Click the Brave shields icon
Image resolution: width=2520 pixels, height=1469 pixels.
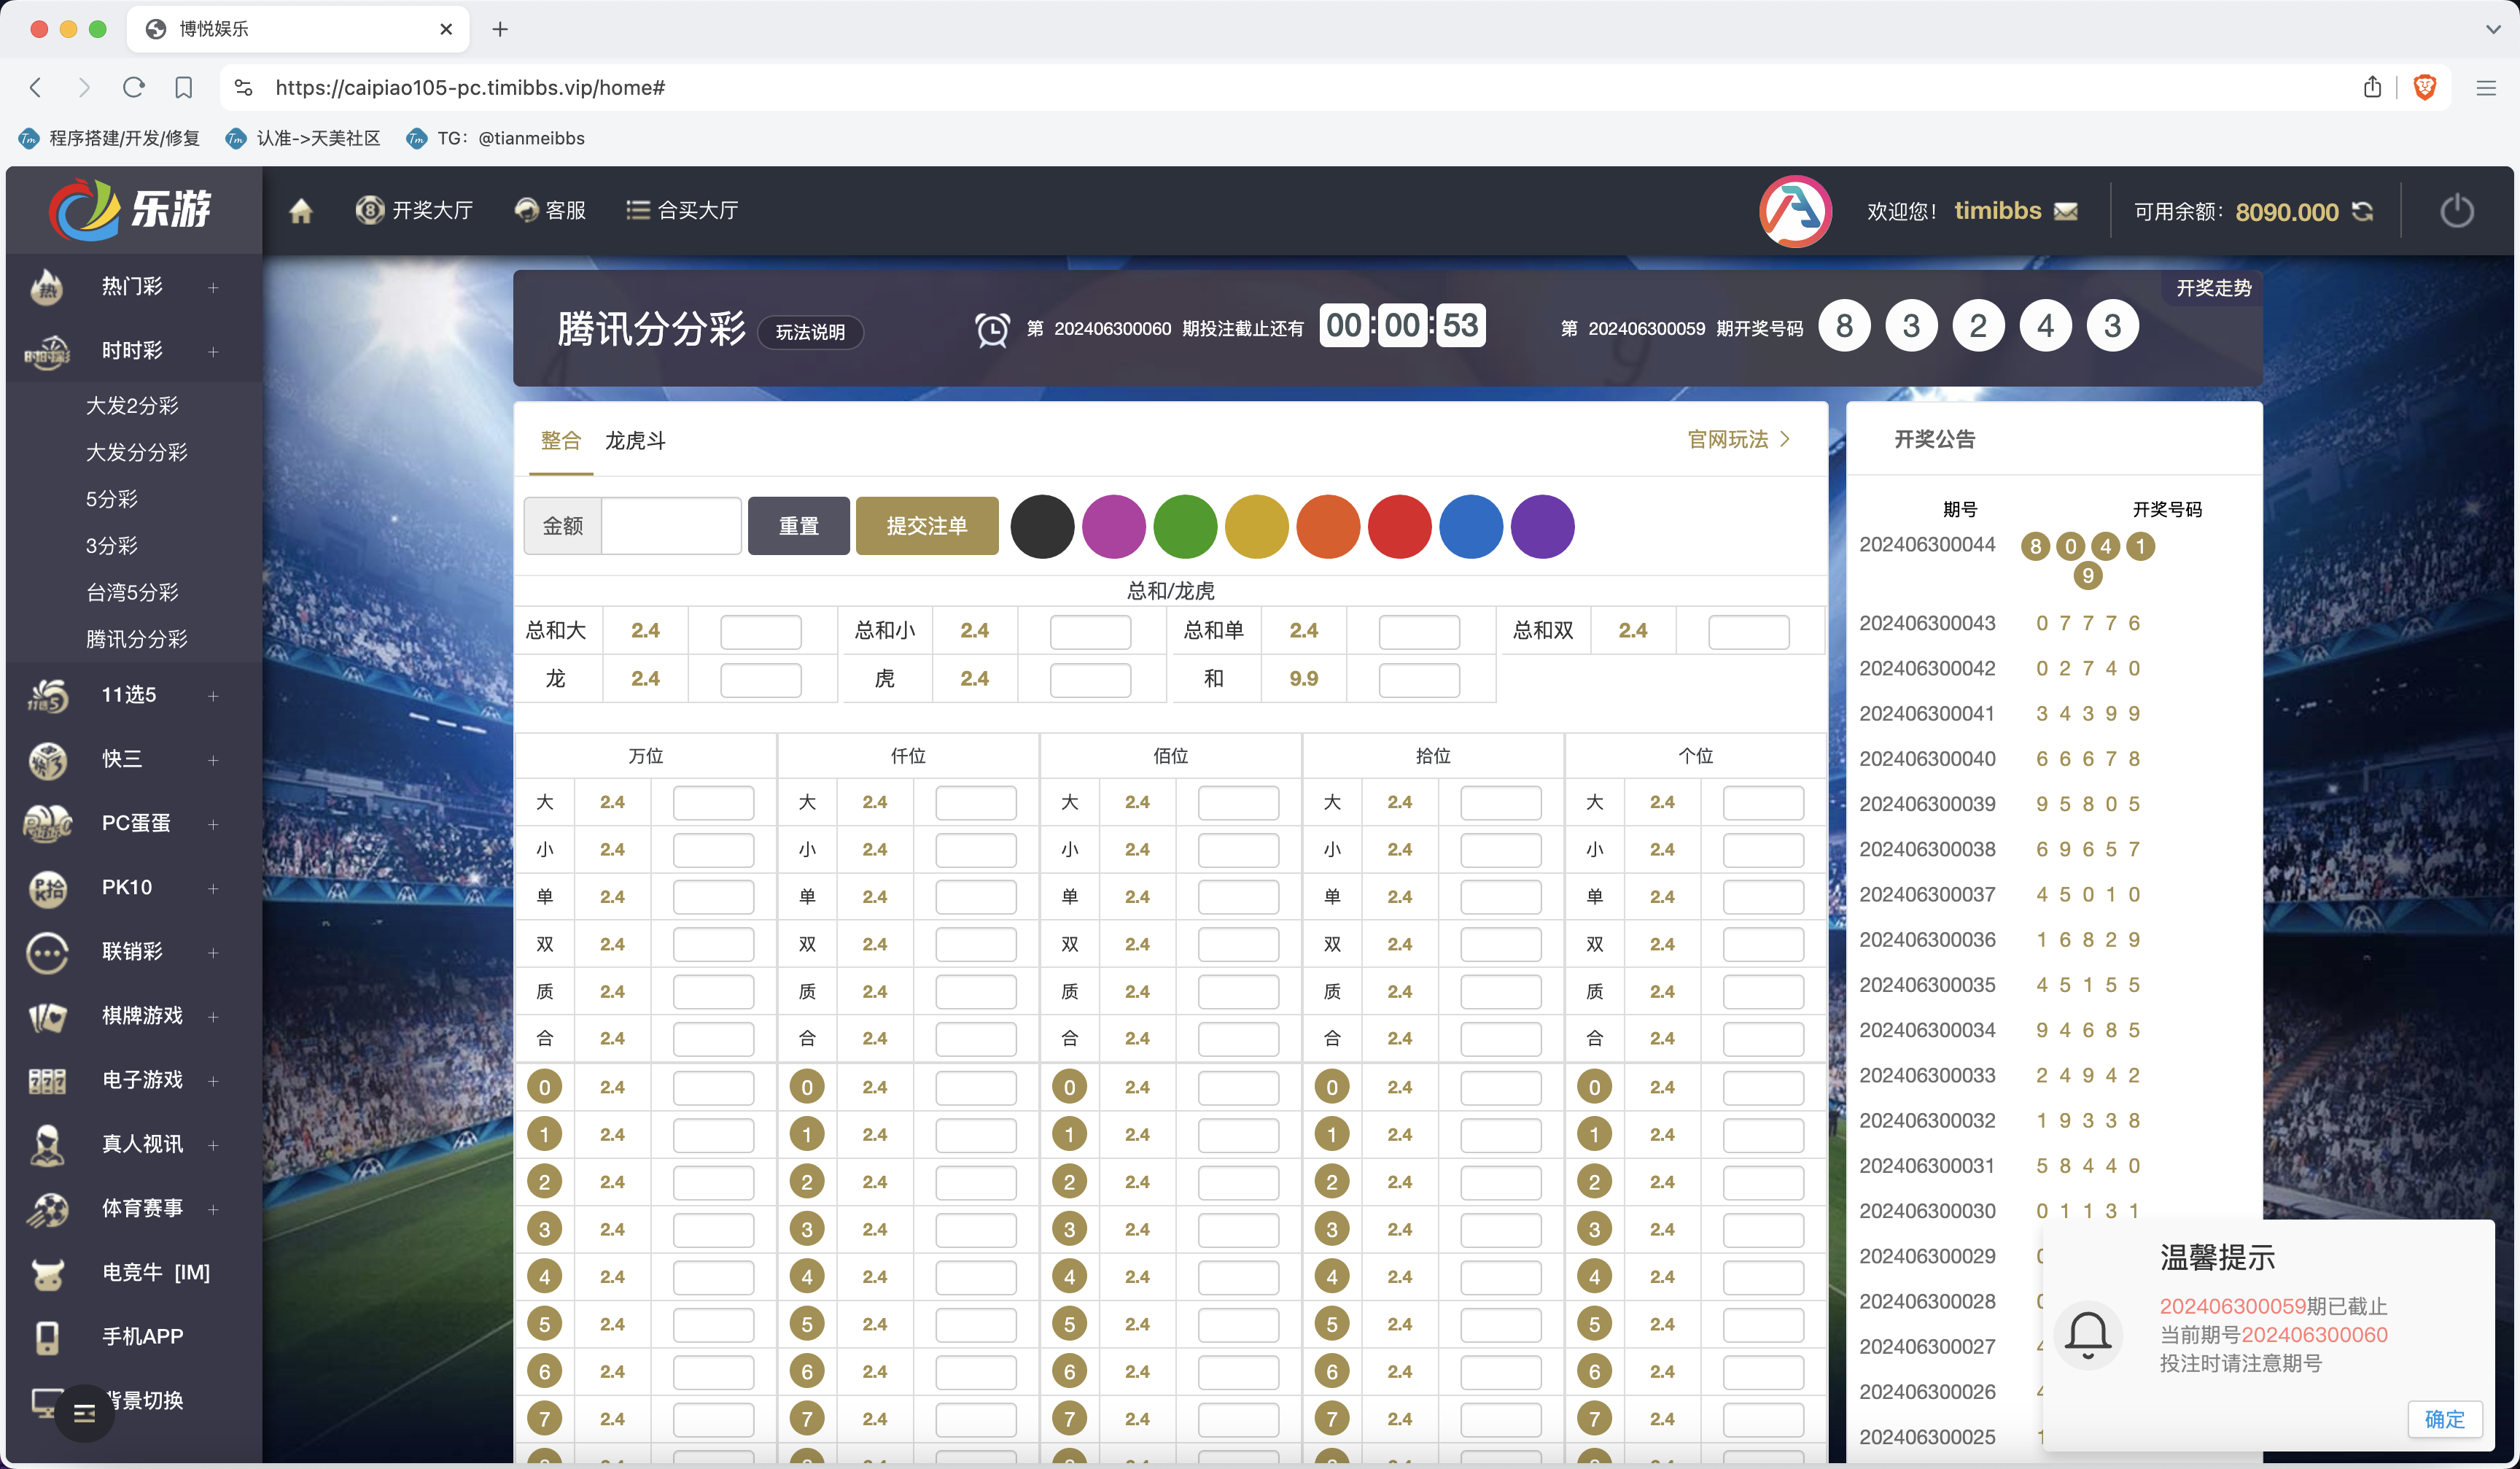pos(2424,87)
